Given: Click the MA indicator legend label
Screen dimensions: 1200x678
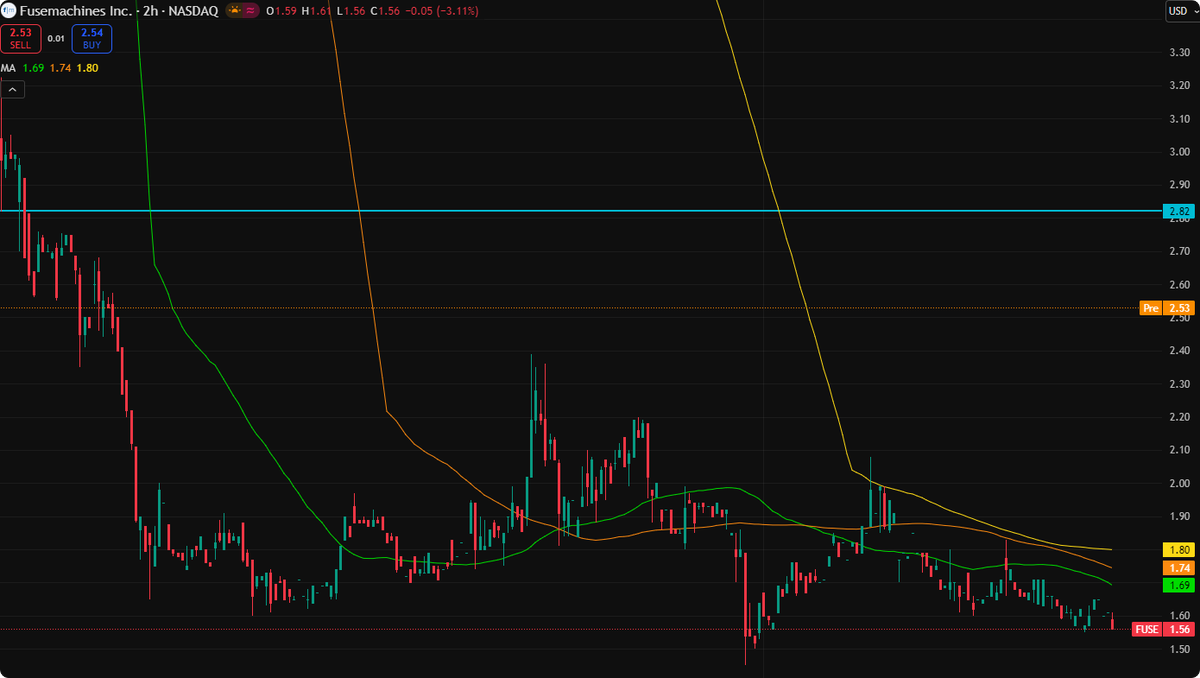Looking at the screenshot, I should pos(8,68).
